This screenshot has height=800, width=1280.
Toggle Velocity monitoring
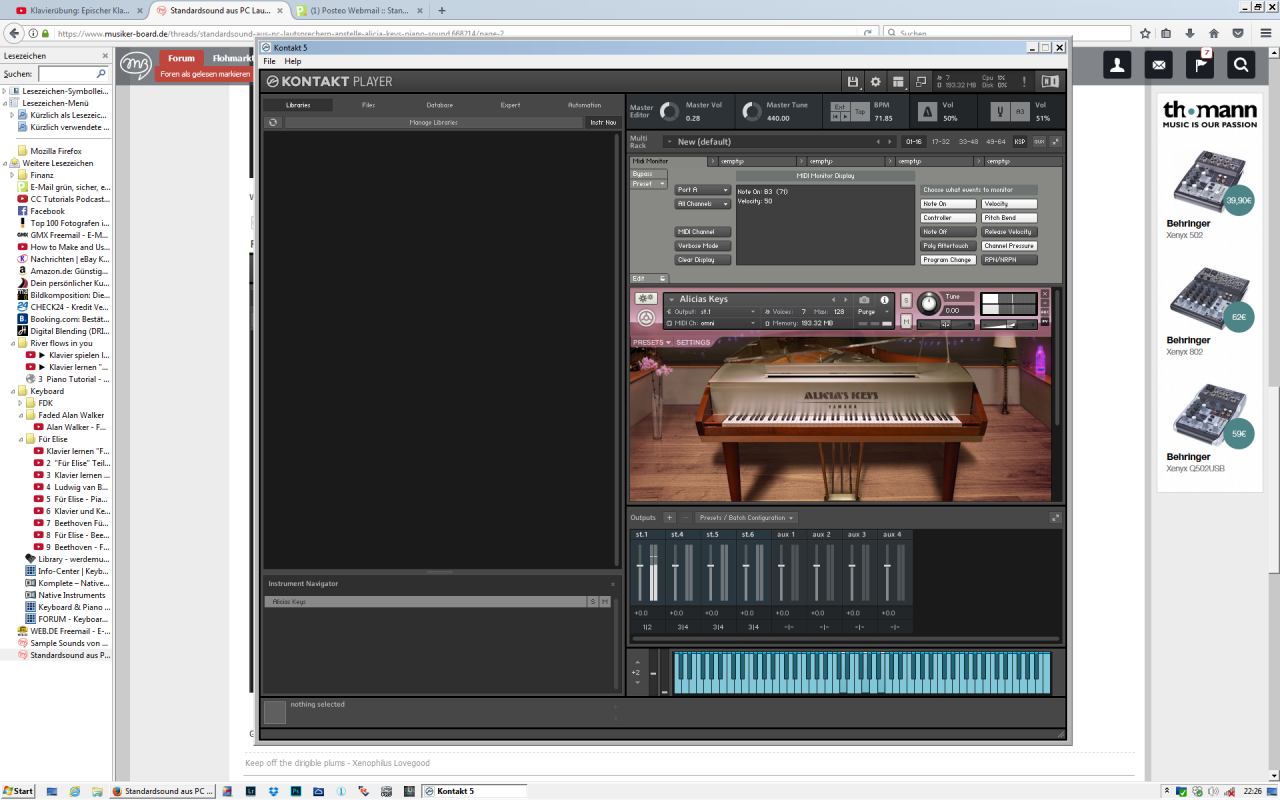click(x=1009, y=204)
